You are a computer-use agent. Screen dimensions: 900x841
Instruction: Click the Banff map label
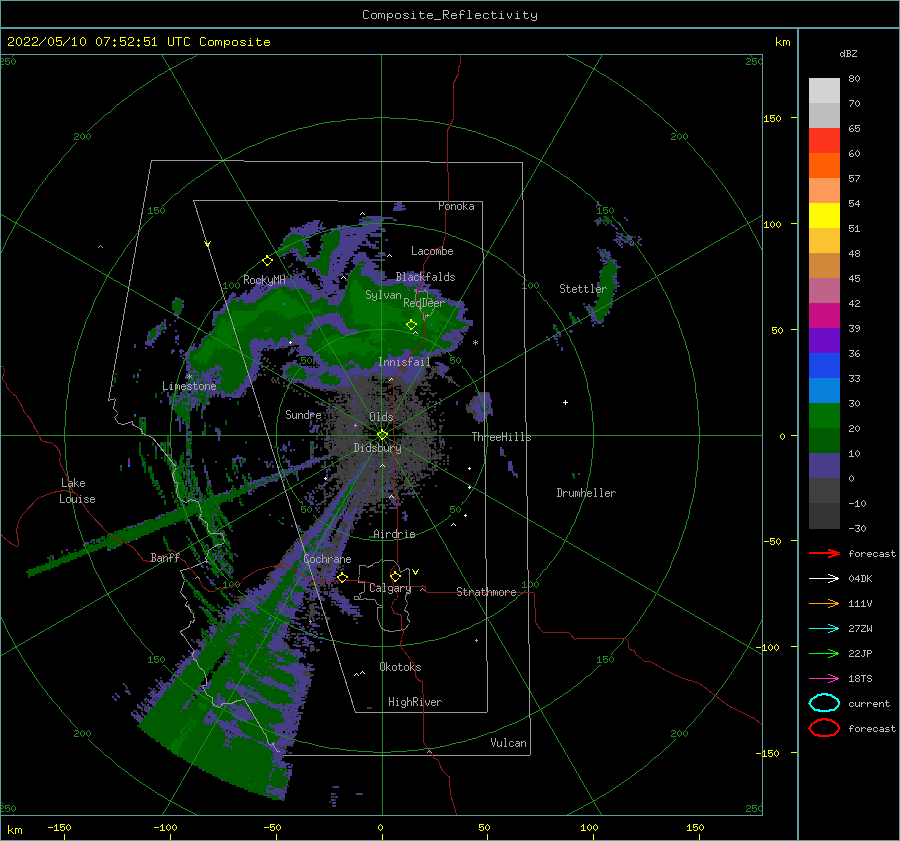[165, 557]
